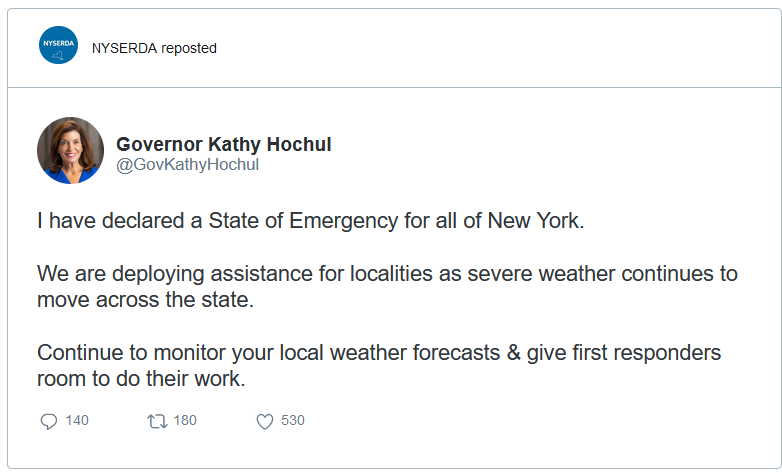Screen dimensions: 782x472
Task: Click the "Continue to monitor" paragraph
Action: point(379,366)
